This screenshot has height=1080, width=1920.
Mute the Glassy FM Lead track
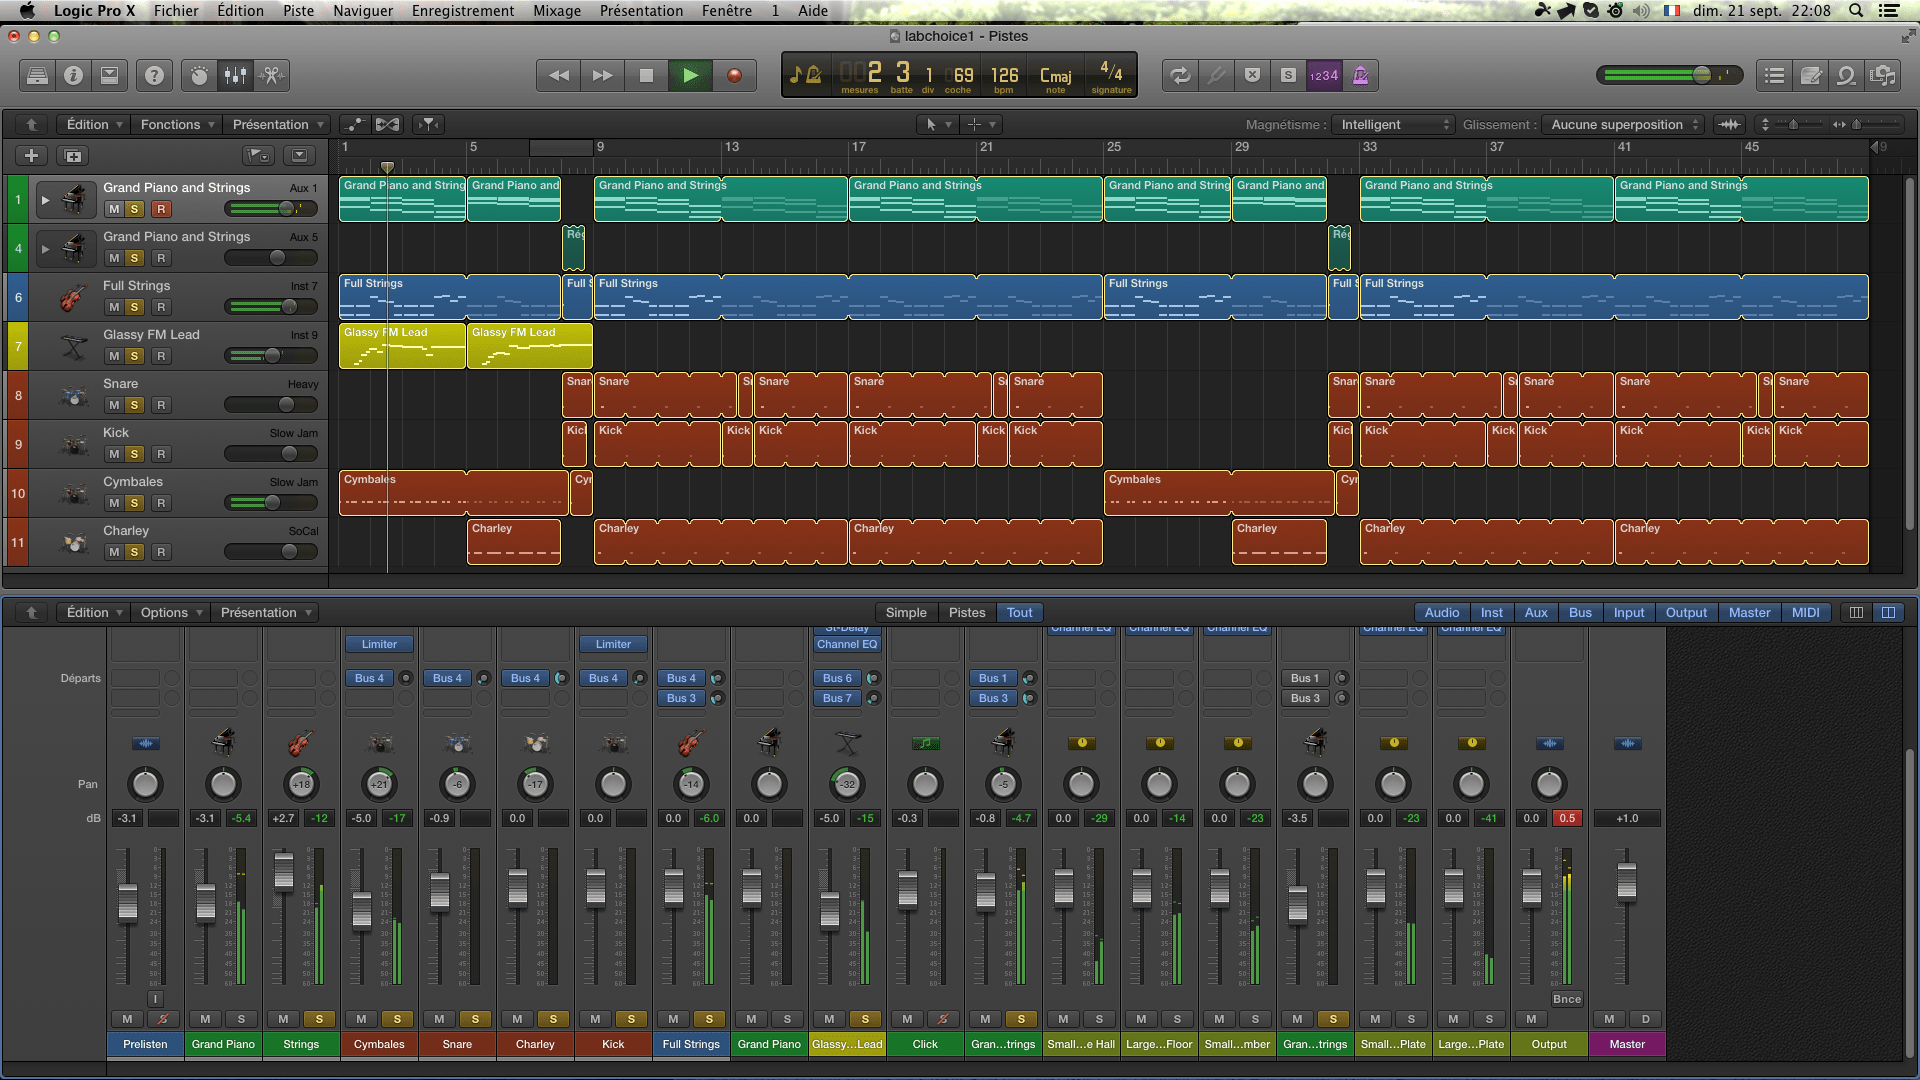(x=114, y=356)
